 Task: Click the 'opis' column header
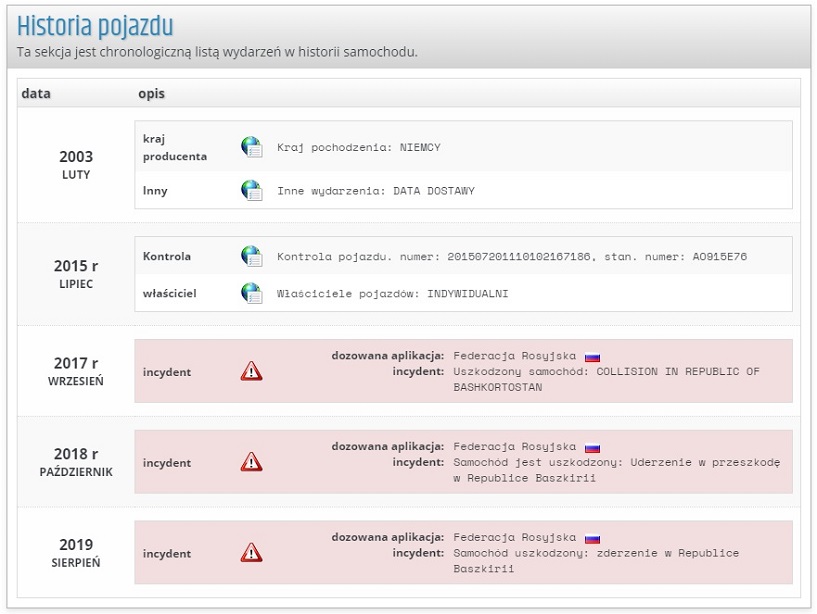click(151, 94)
